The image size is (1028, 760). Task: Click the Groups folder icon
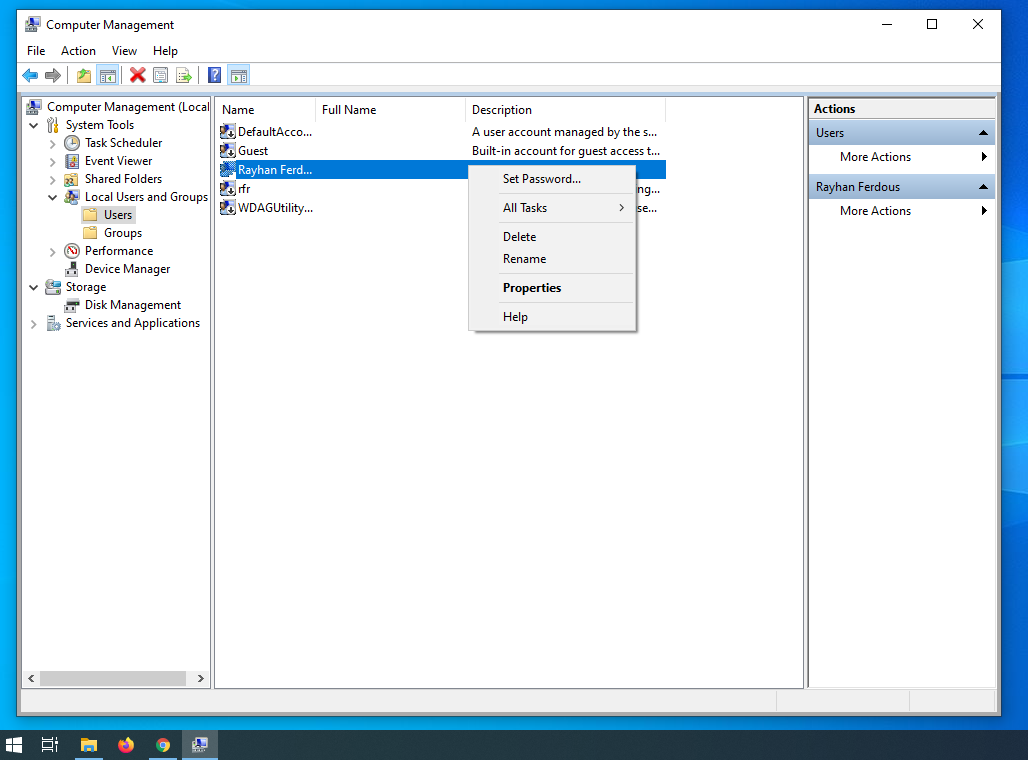point(90,233)
